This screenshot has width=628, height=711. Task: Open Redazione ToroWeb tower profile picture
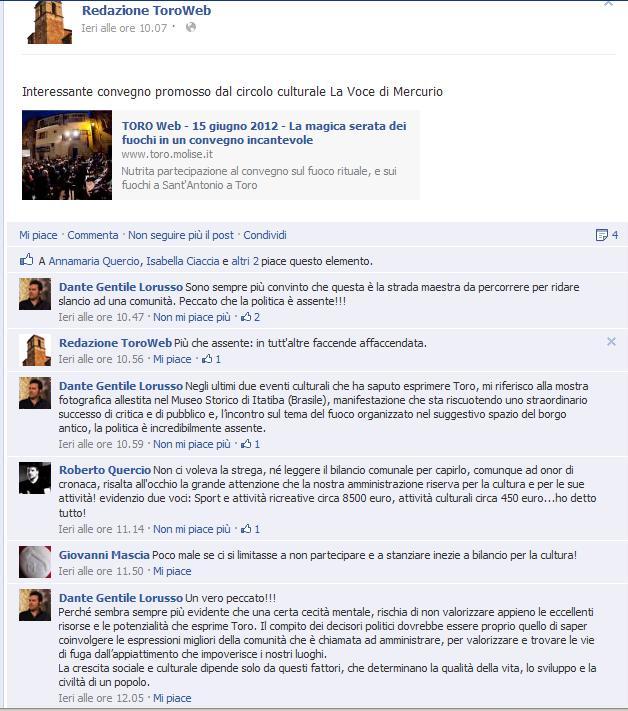point(49,22)
